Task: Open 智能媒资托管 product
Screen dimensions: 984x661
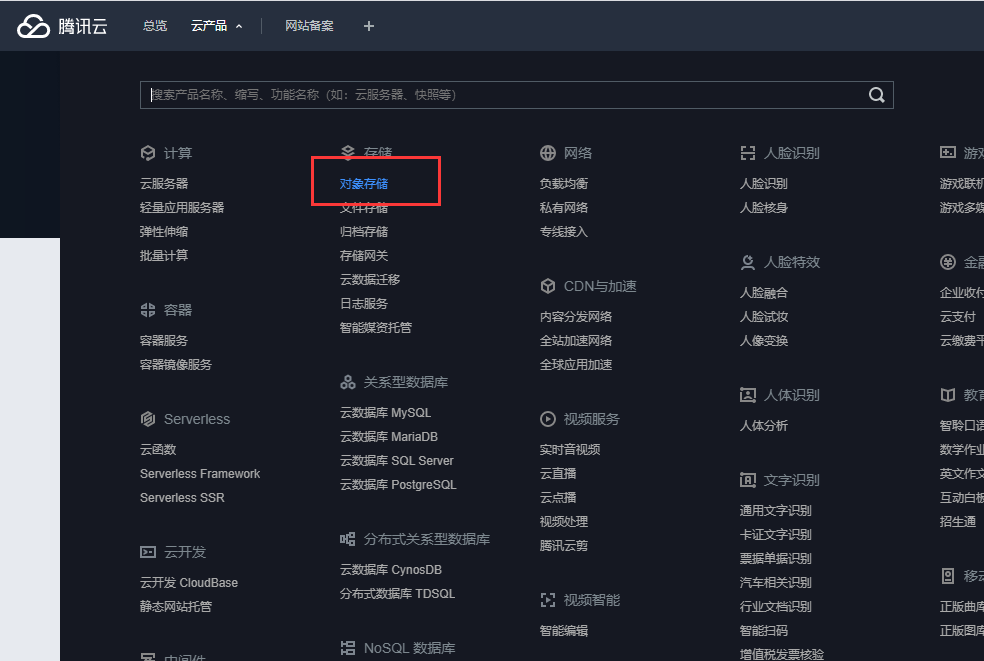Action: click(x=376, y=327)
